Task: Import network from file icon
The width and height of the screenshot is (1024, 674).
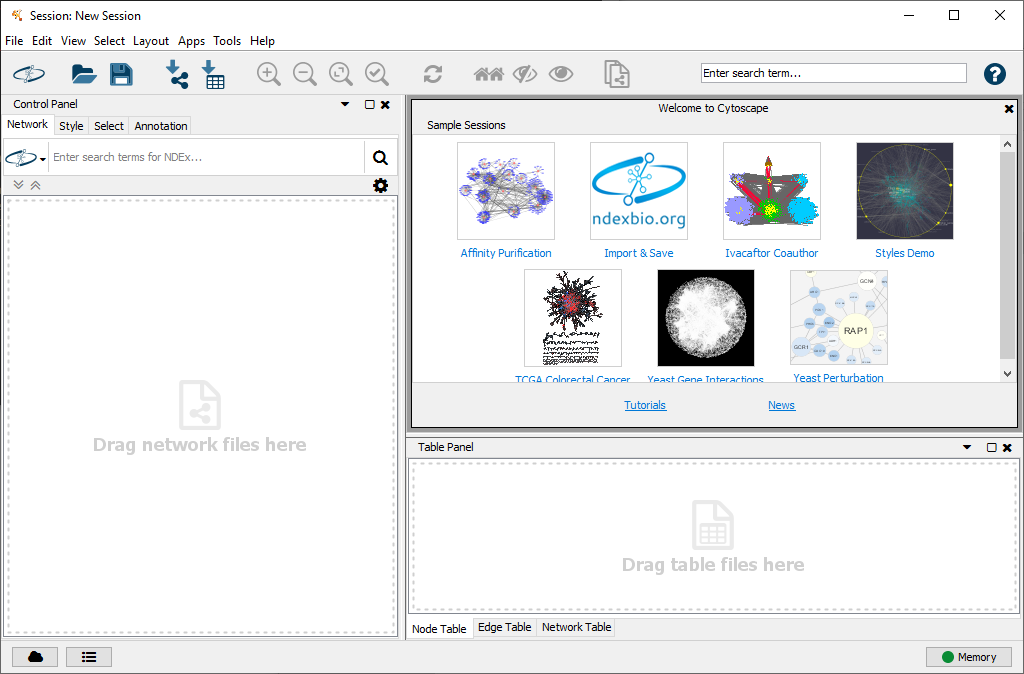Action: point(176,74)
